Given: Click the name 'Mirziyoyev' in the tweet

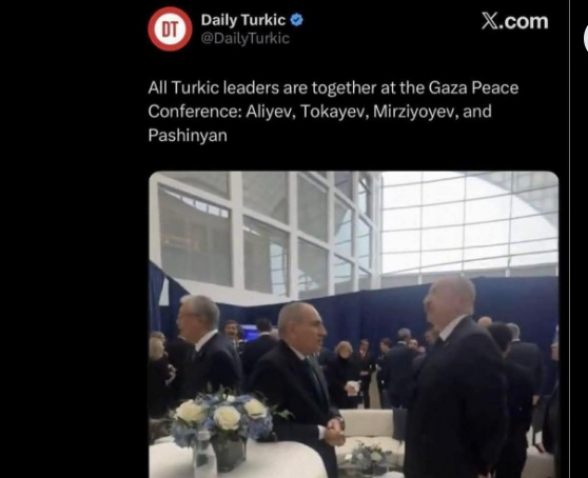Looking at the screenshot, I should tap(416, 112).
